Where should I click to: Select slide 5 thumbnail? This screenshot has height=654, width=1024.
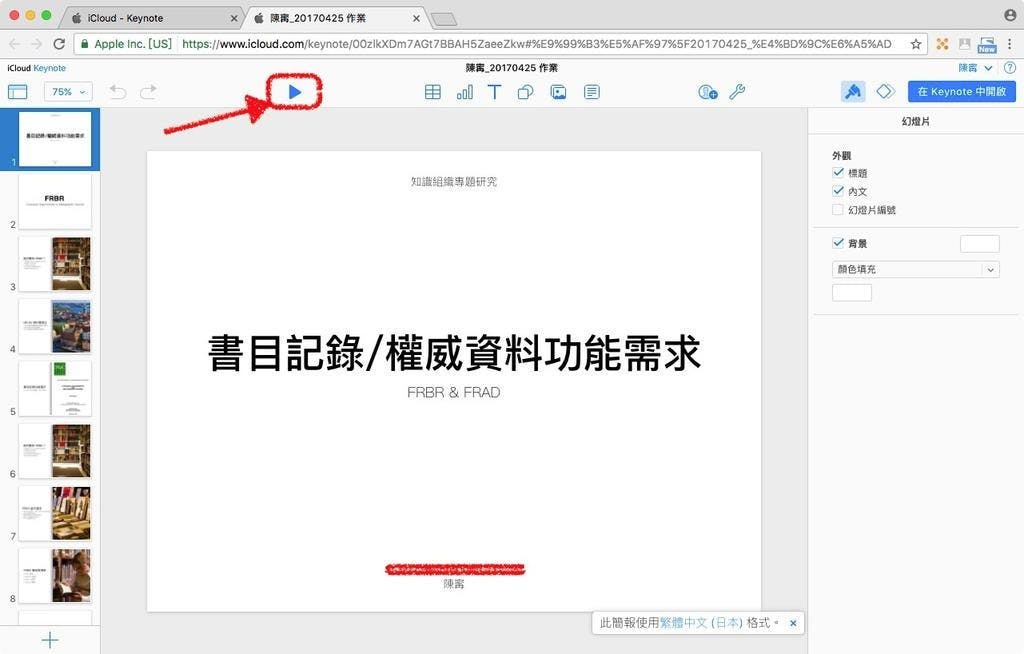(x=55, y=389)
